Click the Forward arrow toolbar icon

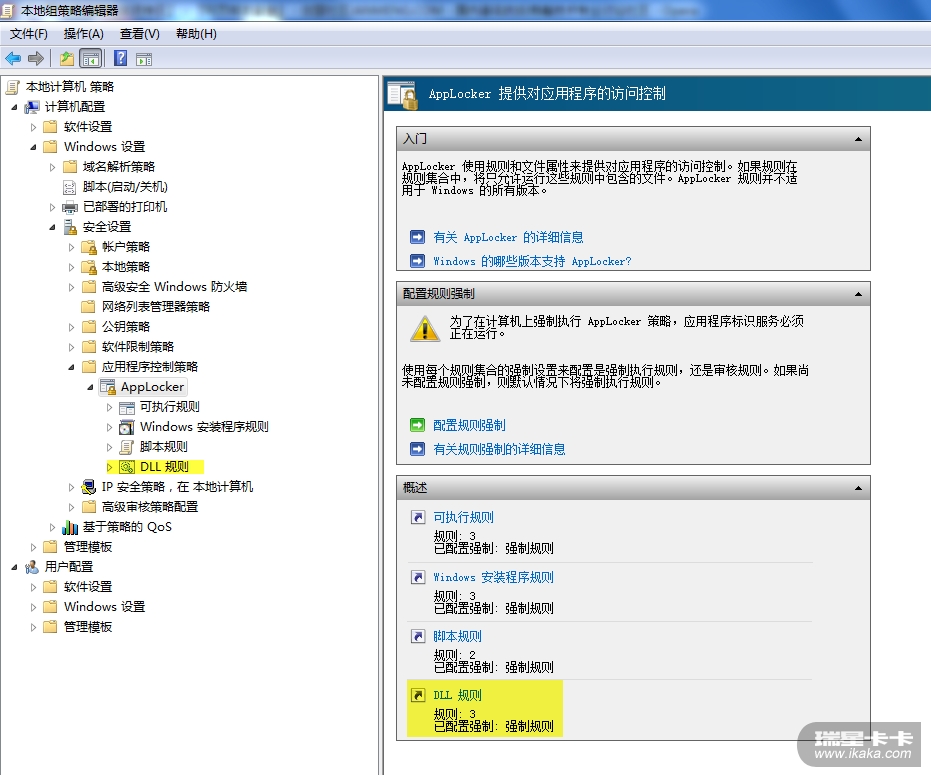click(x=36, y=58)
